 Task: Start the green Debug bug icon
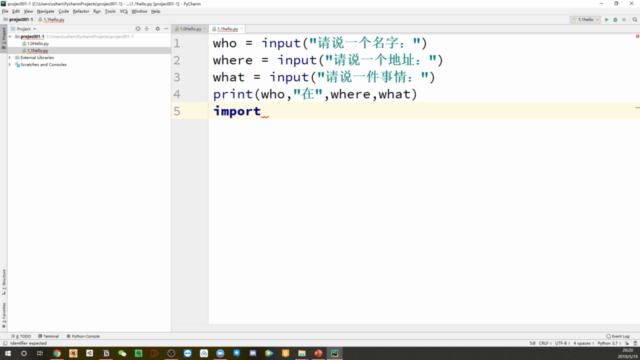point(615,20)
